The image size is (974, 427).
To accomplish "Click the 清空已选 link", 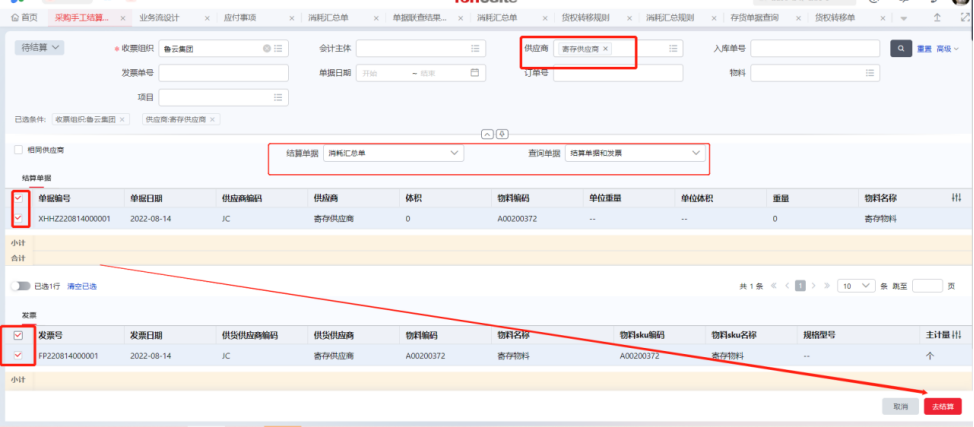I will pyautogui.click(x=82, y=286).
